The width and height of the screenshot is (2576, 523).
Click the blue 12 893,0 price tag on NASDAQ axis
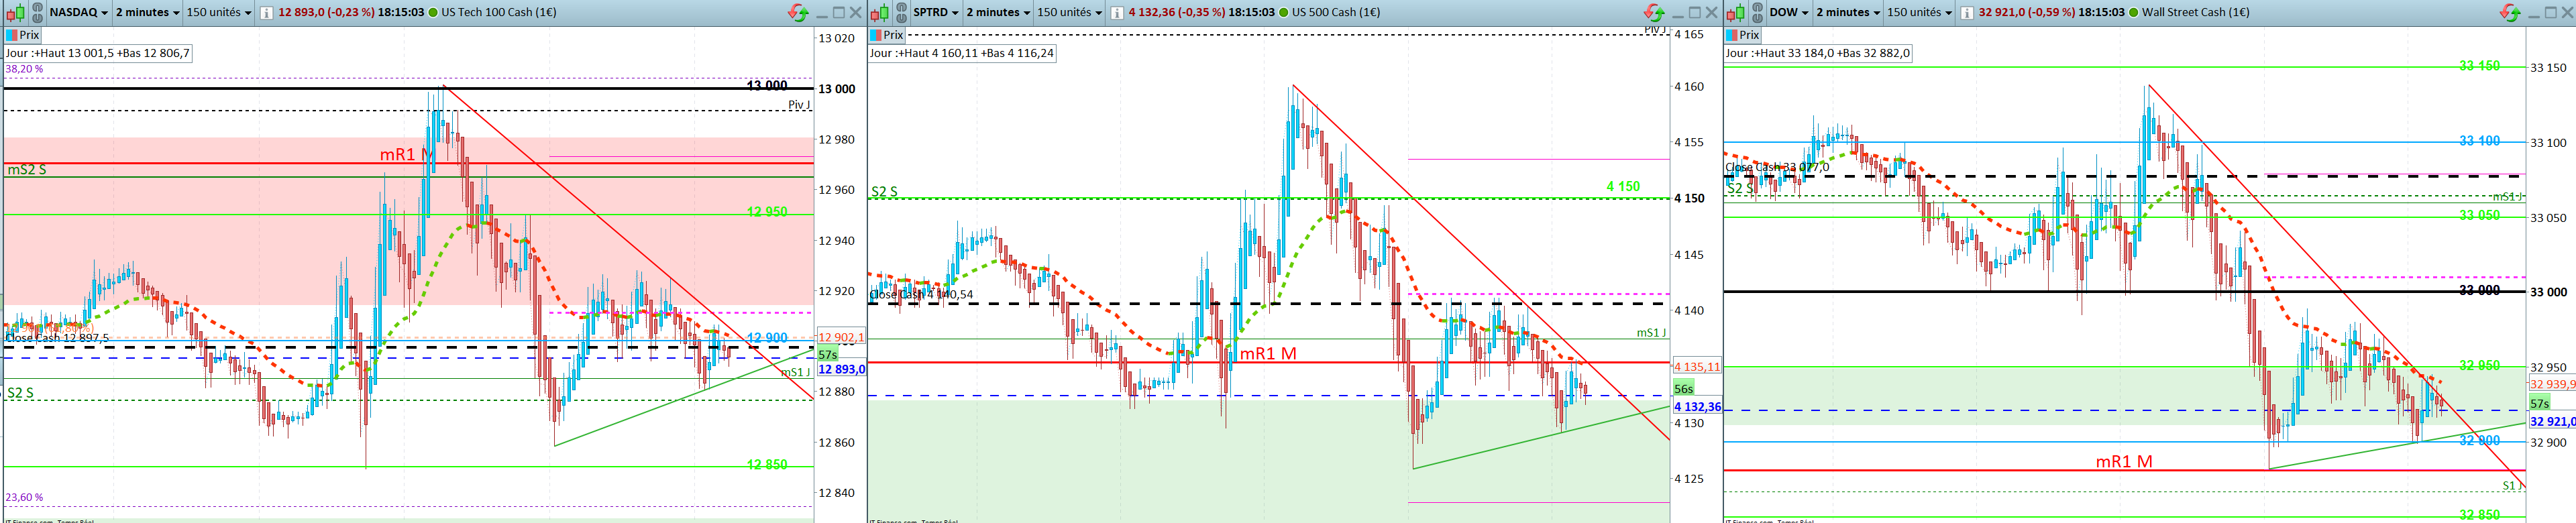842,370
